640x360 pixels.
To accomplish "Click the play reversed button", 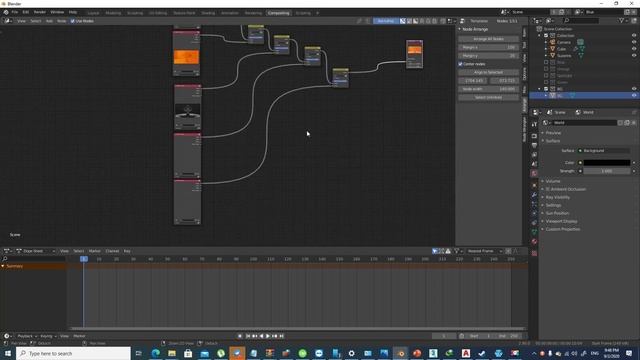I will click(261, 336).
